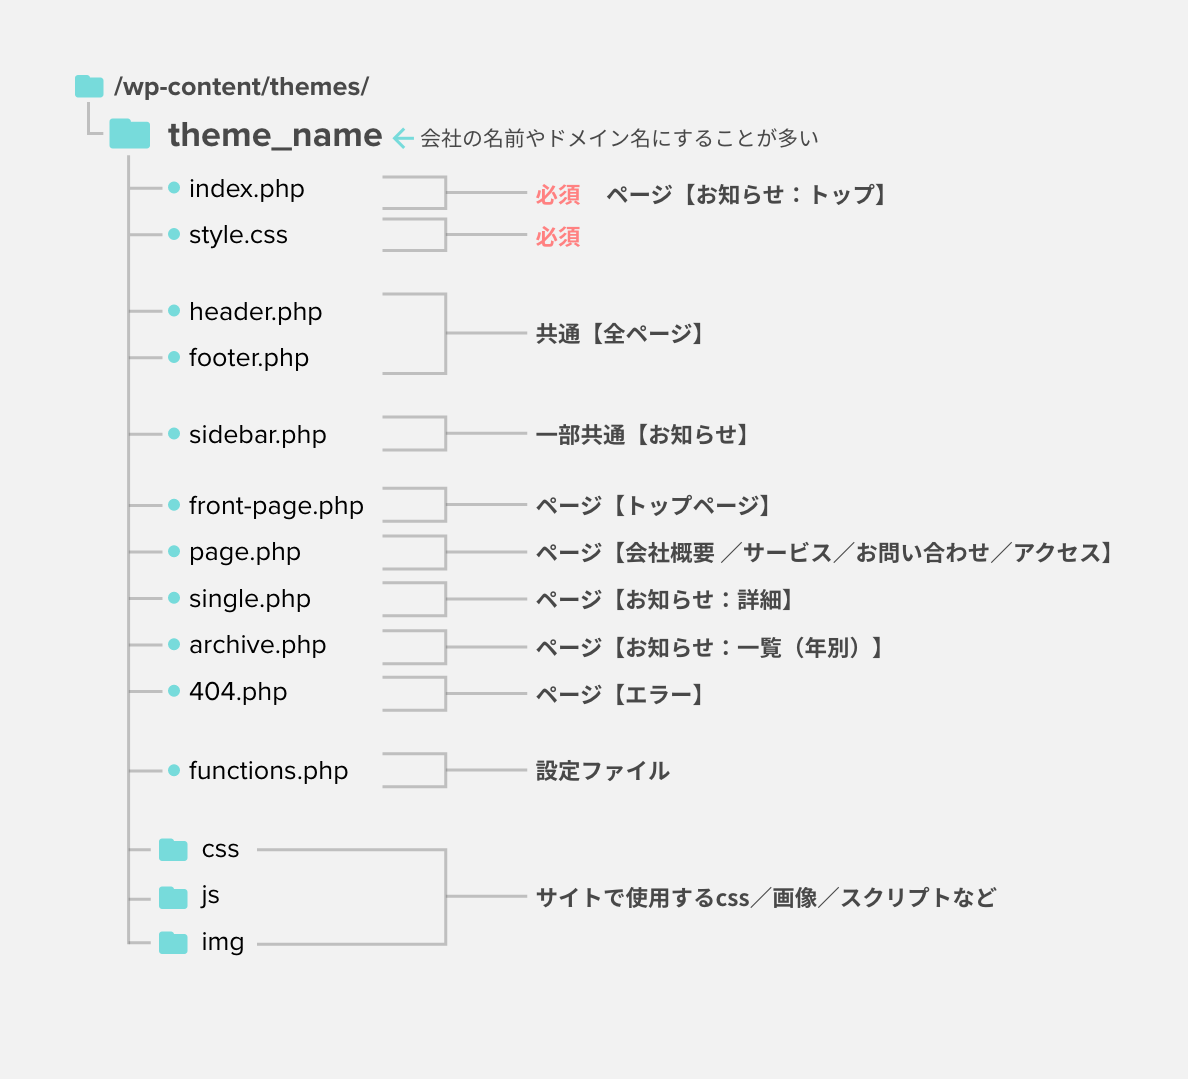Click the js folder icon
The height and width of the screenshot is (1080, 1188).
pyautogui.click(x=173, y=897)
